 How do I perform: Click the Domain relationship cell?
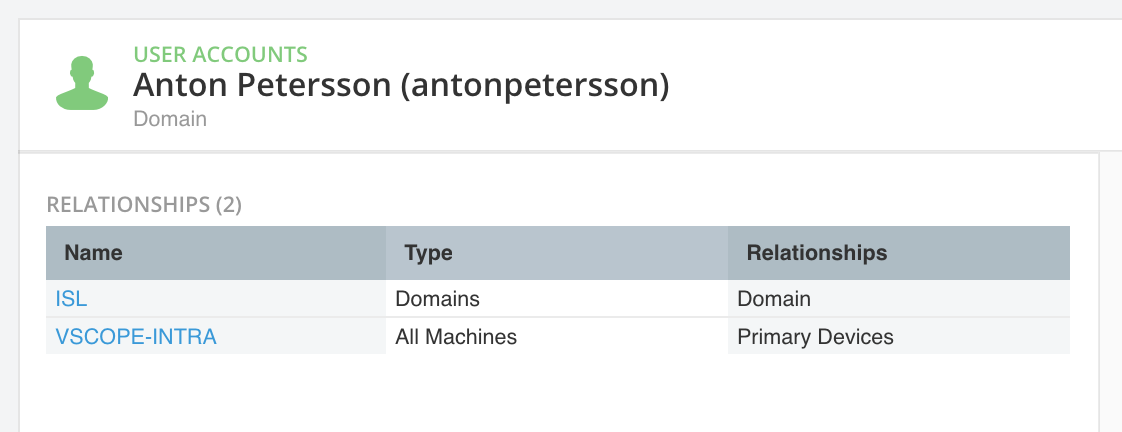pyautogui.click(x=774, y=298)
